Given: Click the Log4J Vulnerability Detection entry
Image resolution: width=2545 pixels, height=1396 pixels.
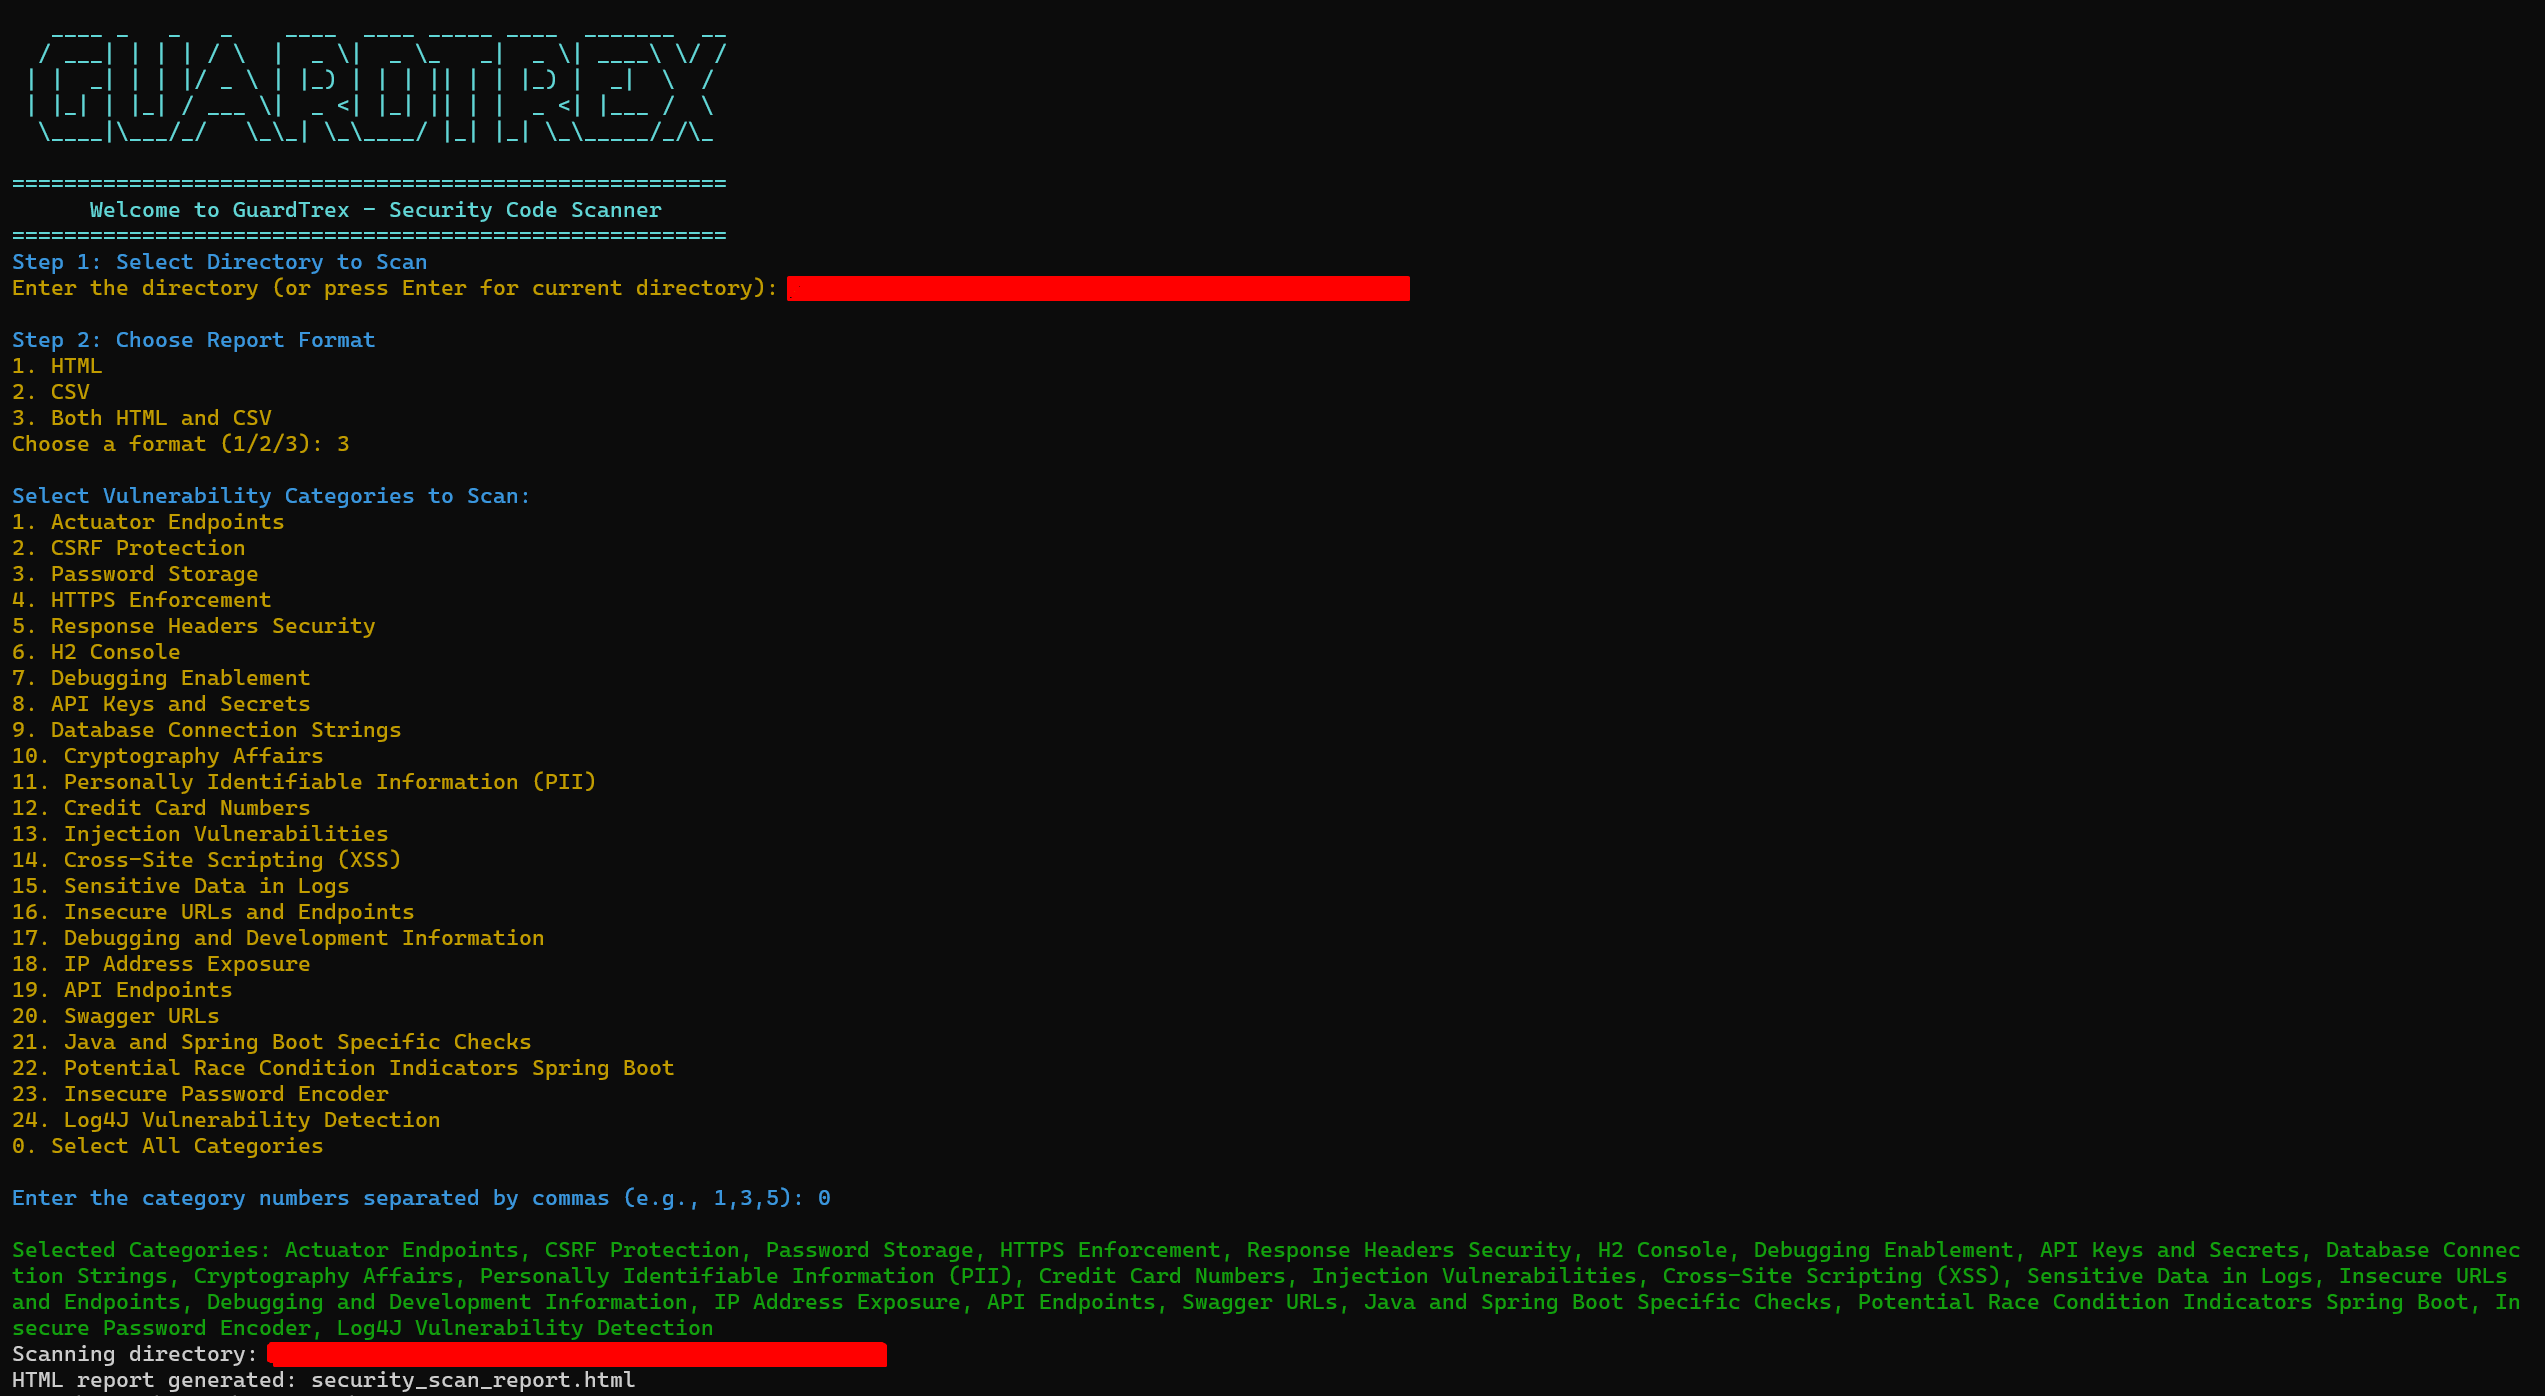Looking at the screenshot, I should pos(226,1120).
